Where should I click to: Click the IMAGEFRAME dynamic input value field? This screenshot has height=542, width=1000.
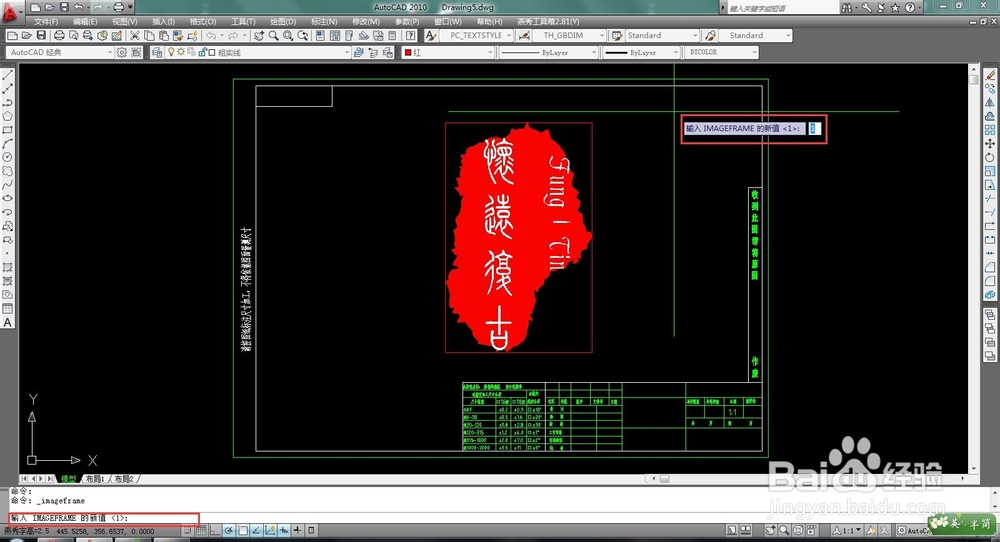[x=813, y=128]
